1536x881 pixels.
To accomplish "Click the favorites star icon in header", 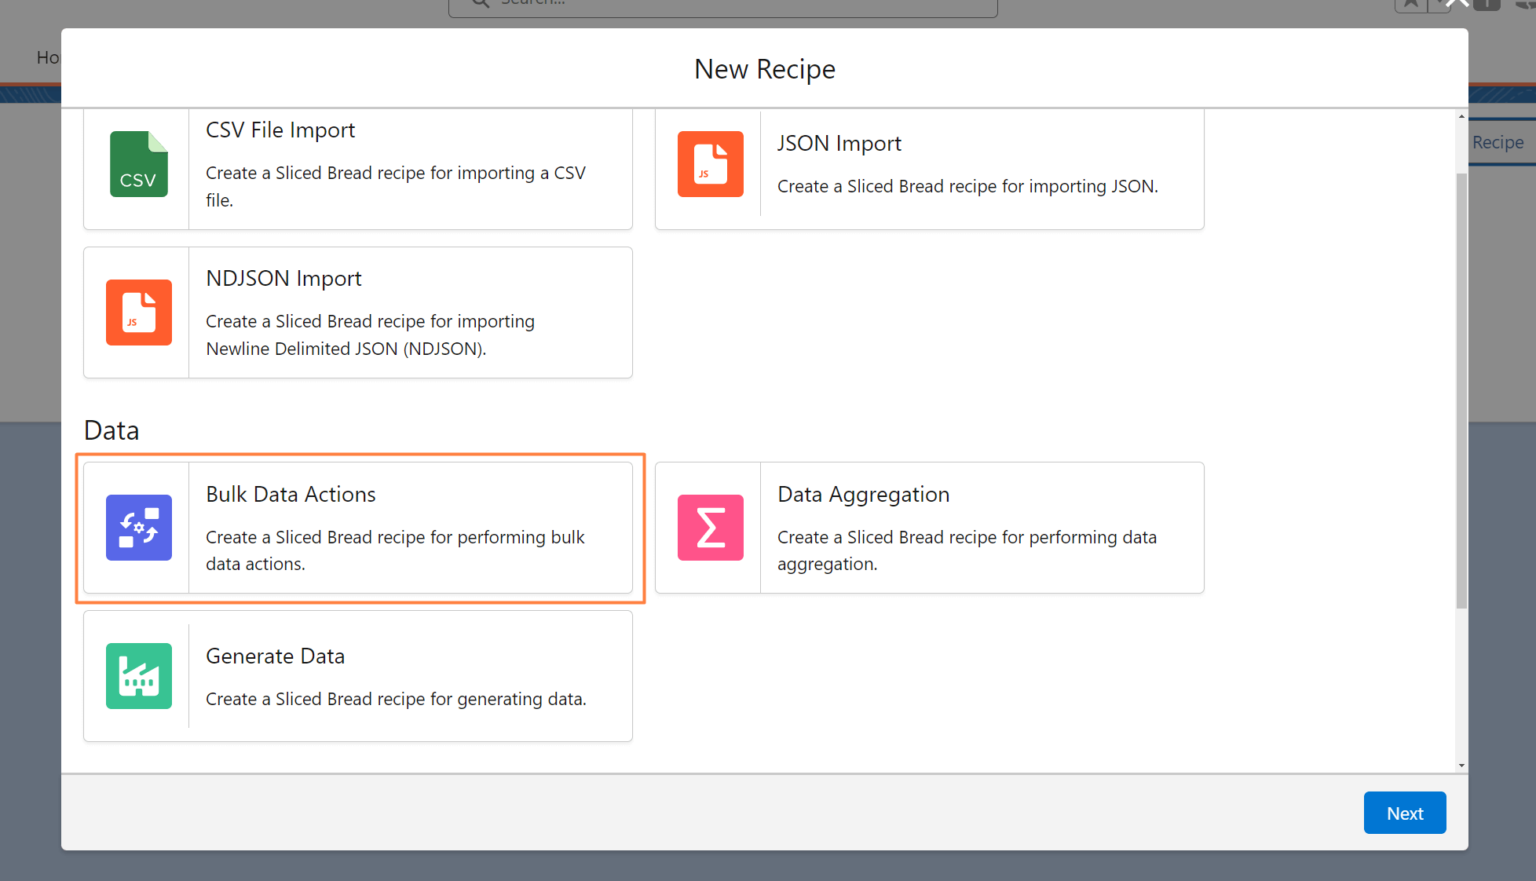I will [x=1410, y=4].
